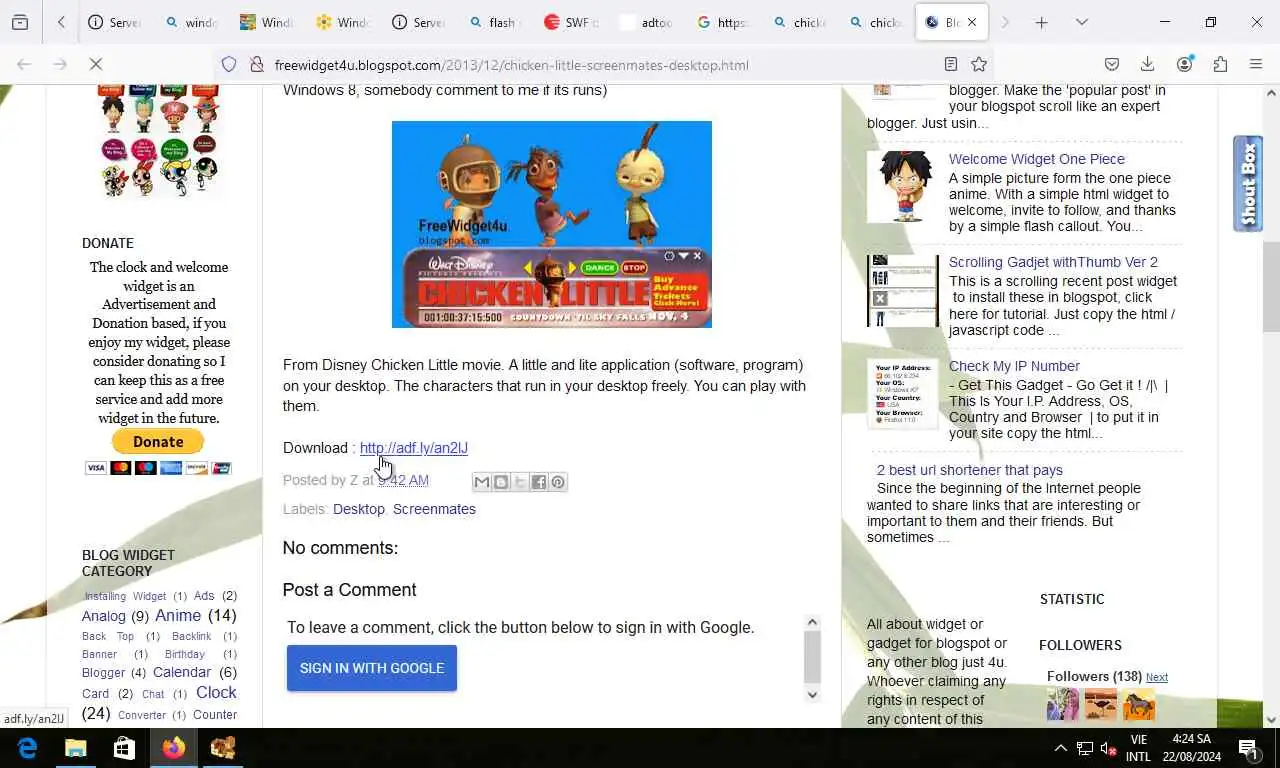
Task: Switch to the 'SWF' tab
Action: [572, 22]
